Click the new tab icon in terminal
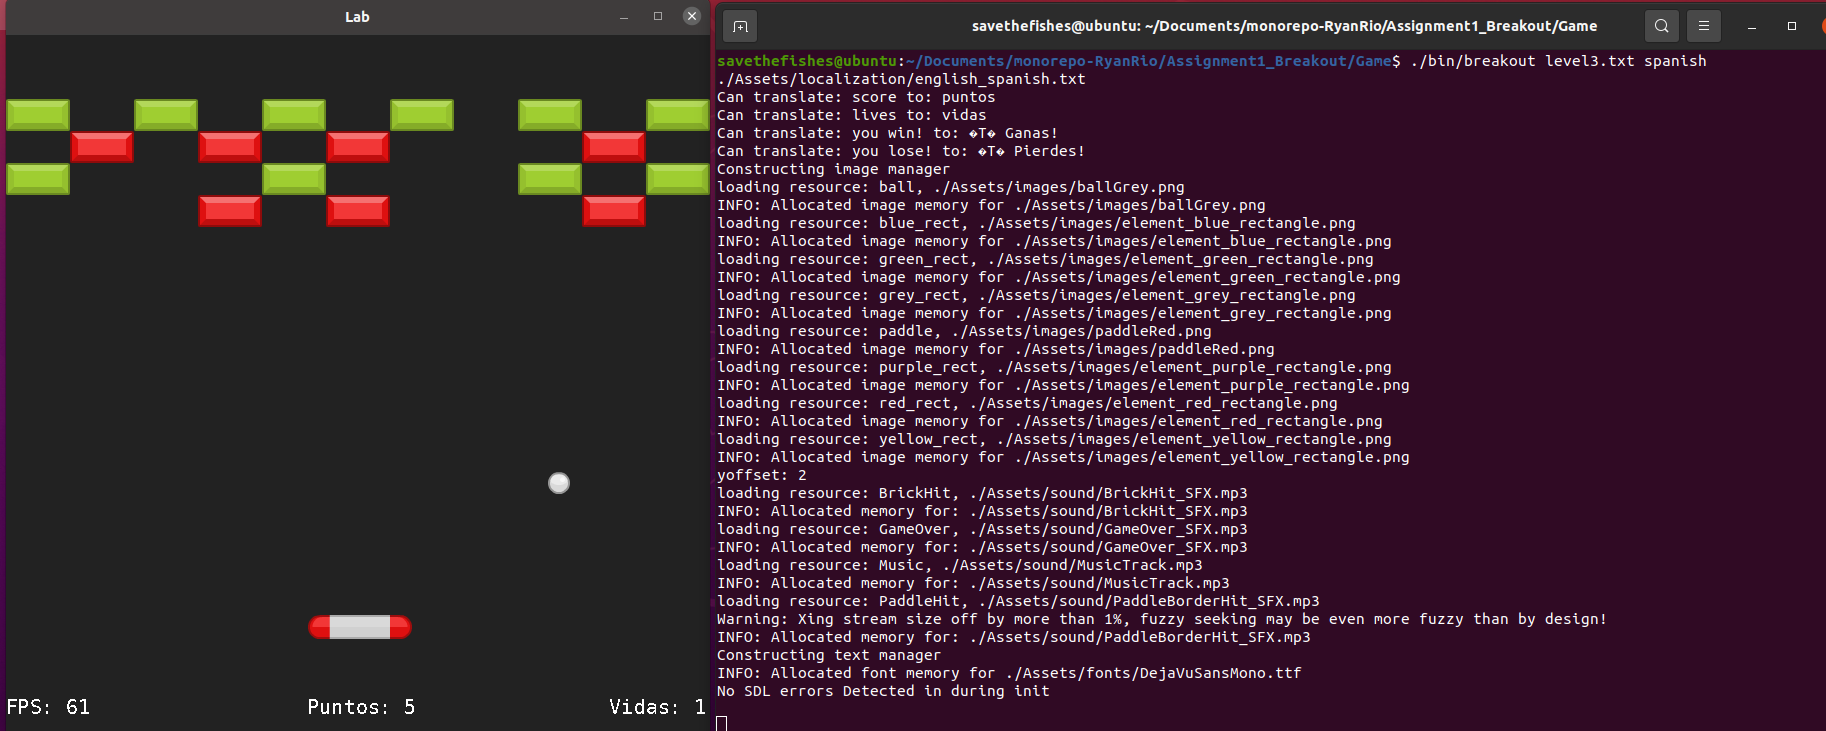 tap(740, 27)
